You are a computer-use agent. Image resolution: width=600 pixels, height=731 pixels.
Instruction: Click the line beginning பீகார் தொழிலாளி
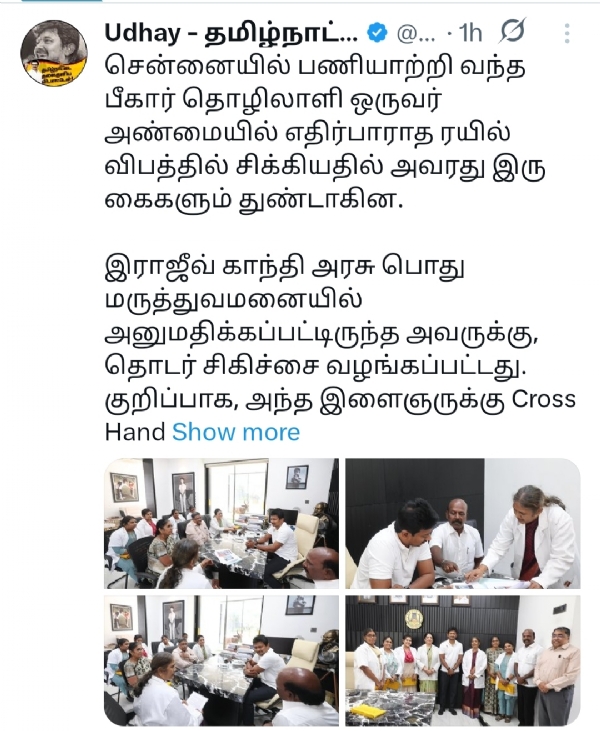[x=272, y=101]
